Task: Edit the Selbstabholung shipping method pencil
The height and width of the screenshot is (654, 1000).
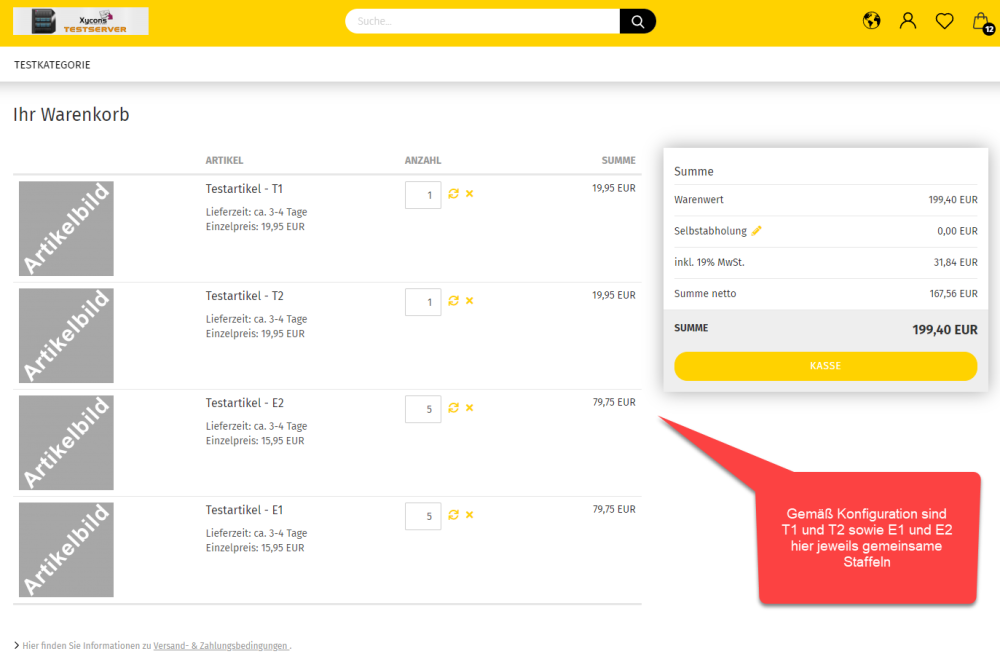Action: pyautogui.click(x=757, y=231)
